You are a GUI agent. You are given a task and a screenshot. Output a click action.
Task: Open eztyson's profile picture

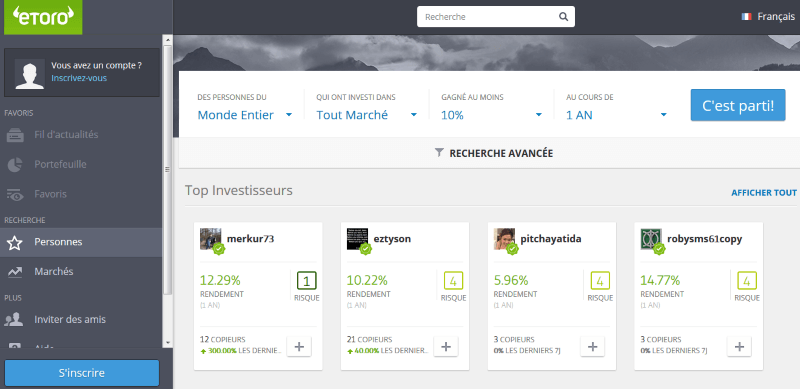pos(357,238)
